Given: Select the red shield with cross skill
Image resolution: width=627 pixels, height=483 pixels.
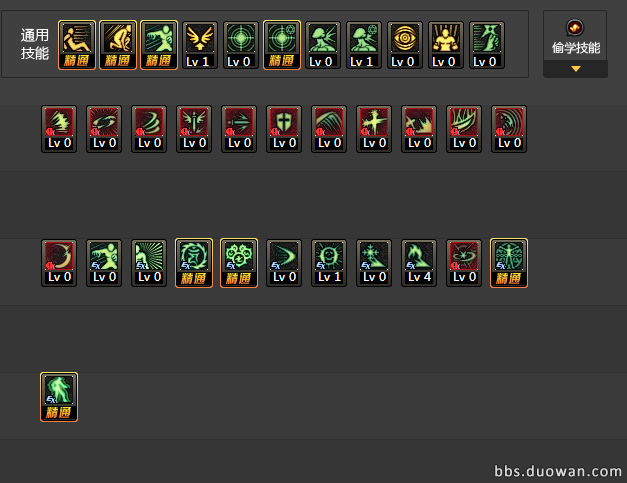Looking at the screenshot, I should [x=284, y=129].
